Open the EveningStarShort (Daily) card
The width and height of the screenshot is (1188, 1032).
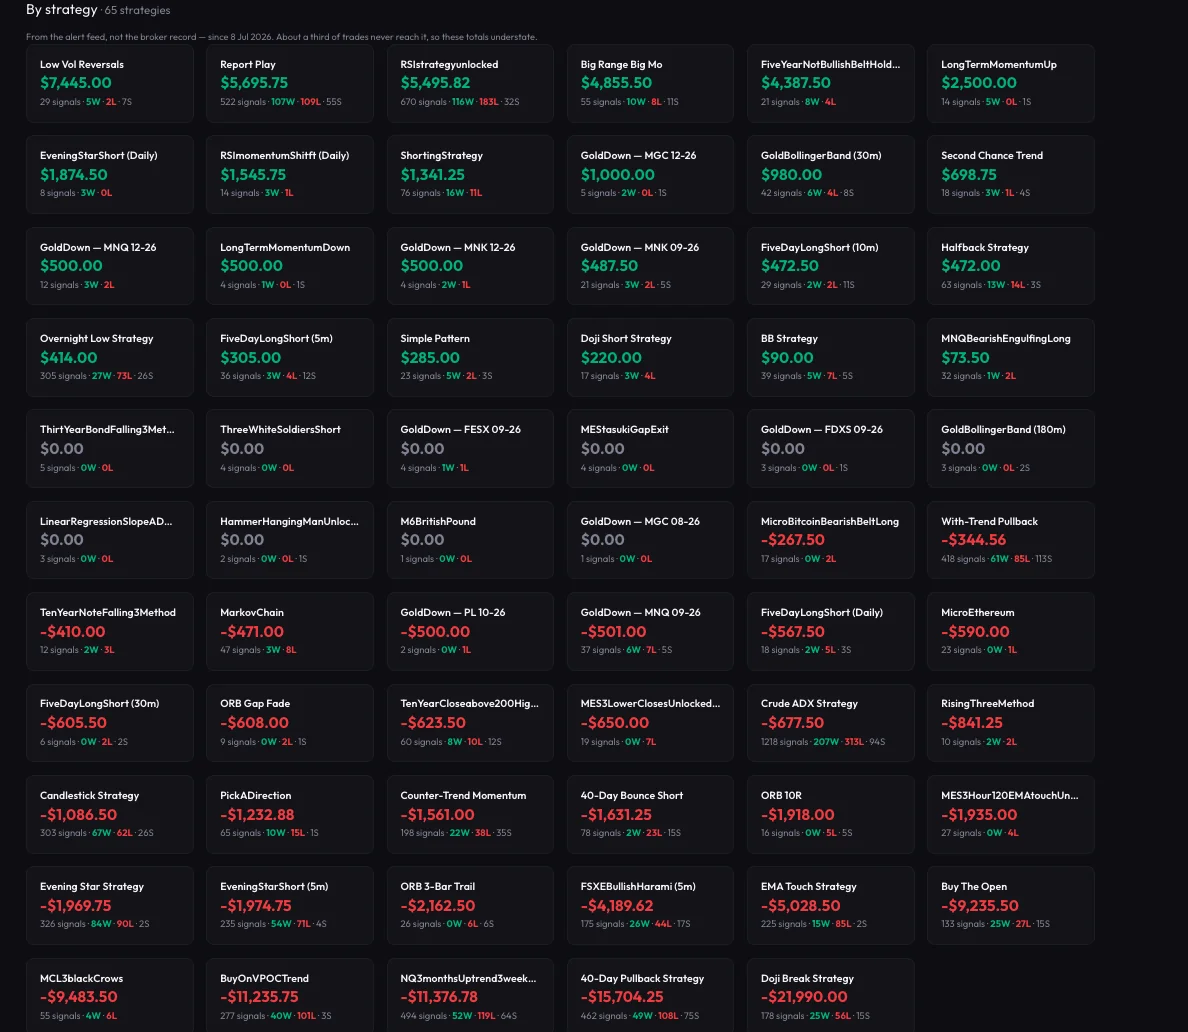(110, 174)
